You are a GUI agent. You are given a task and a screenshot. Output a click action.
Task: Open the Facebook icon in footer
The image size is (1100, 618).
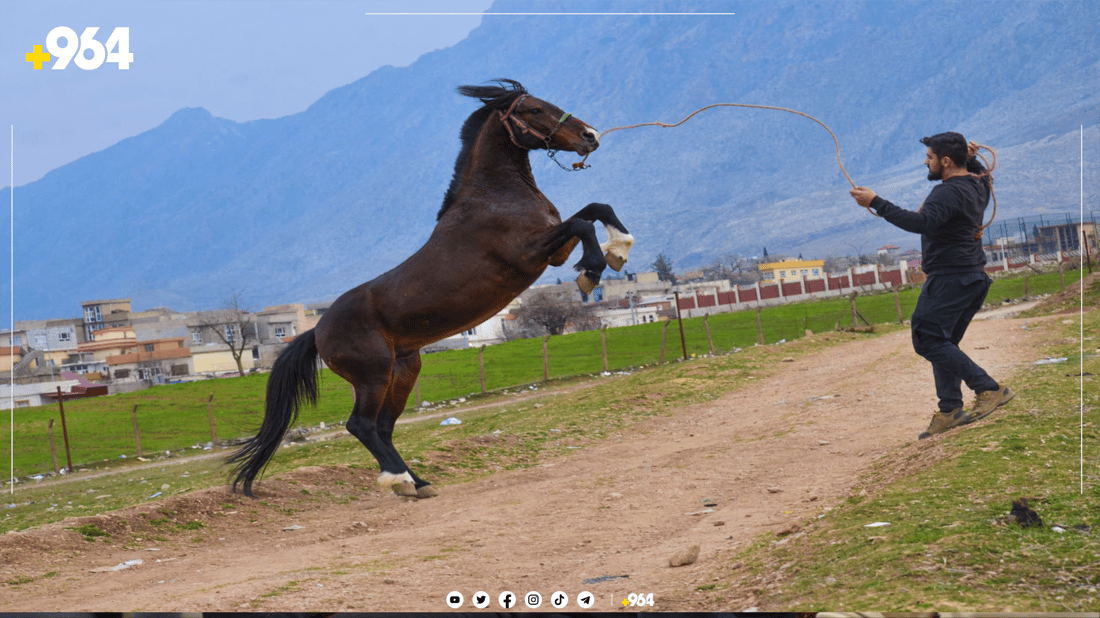click(507, 600)
